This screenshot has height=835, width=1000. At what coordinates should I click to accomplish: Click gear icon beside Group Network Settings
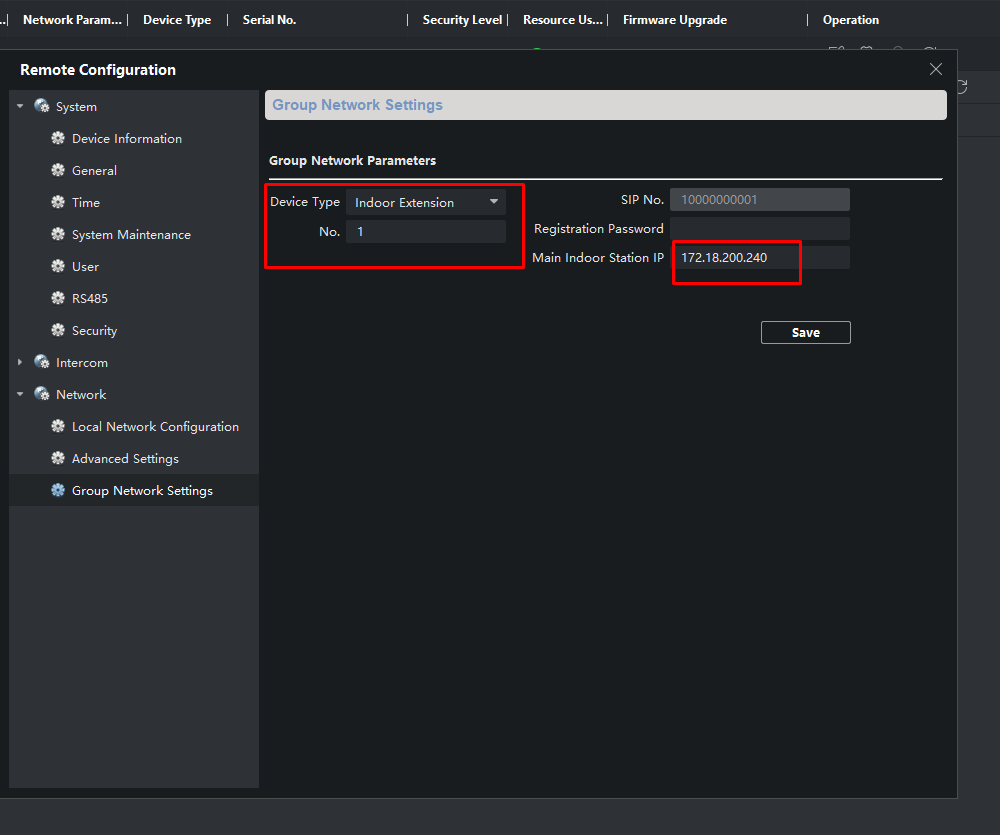58,490
